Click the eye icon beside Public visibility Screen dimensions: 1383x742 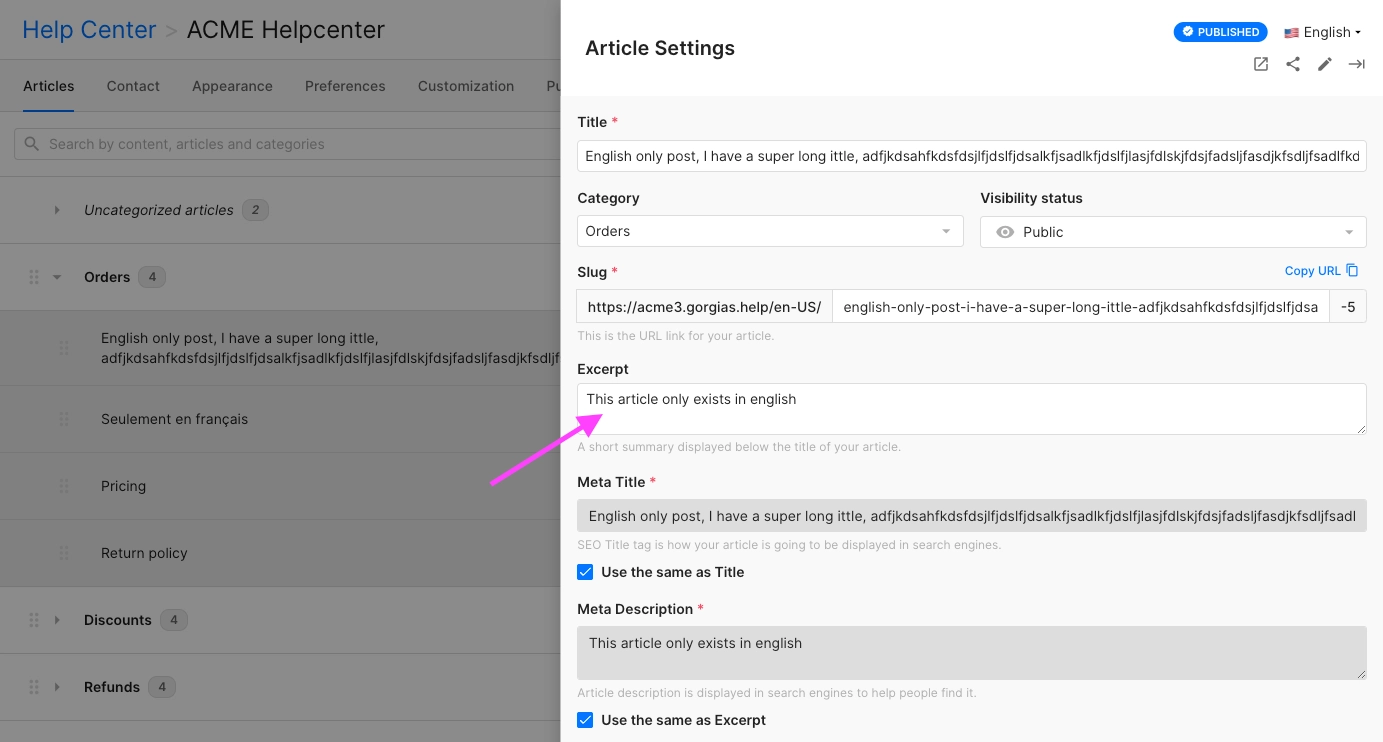pos(1005,231)
